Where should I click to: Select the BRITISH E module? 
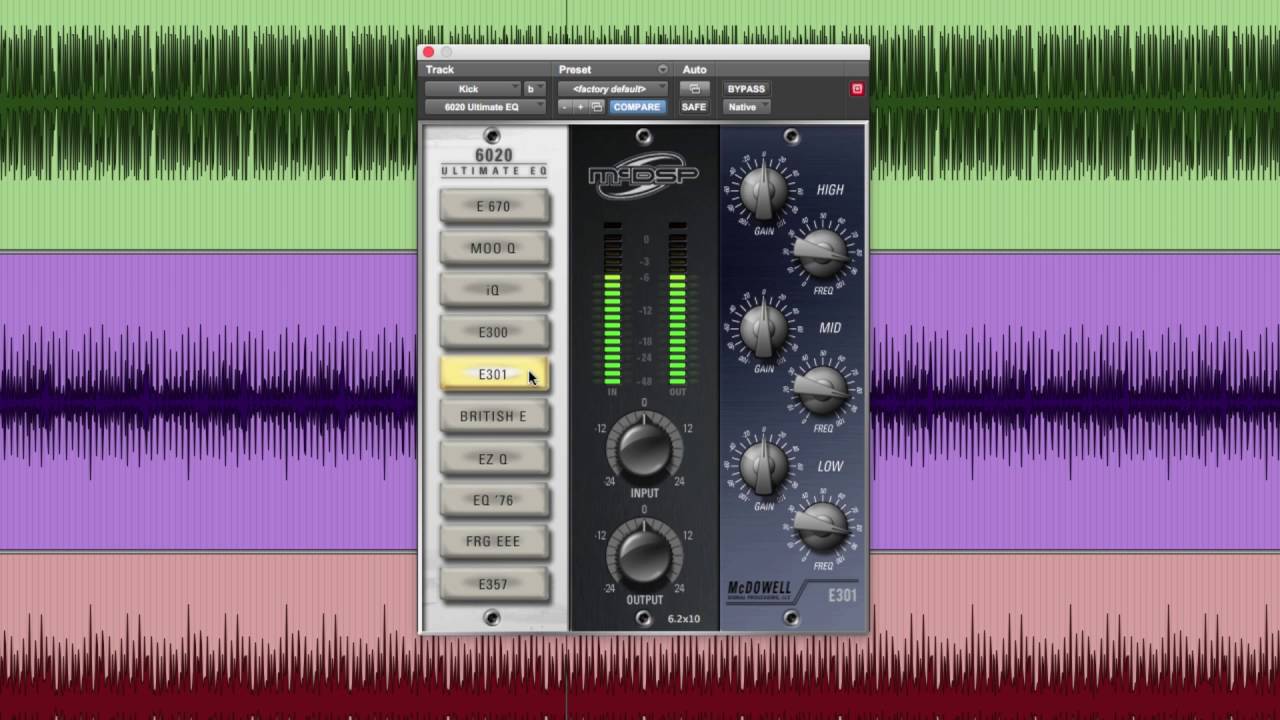(x=493, y=416)
